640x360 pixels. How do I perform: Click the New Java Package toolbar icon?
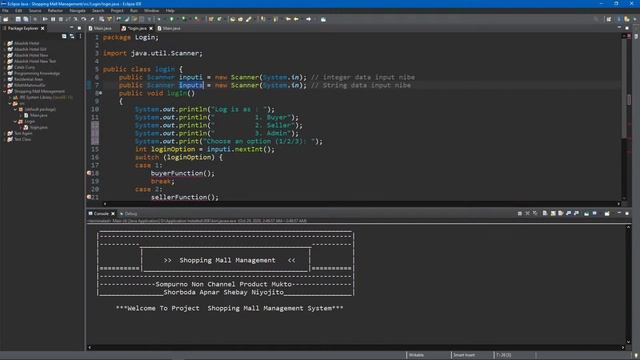click(x=211, y=19)
